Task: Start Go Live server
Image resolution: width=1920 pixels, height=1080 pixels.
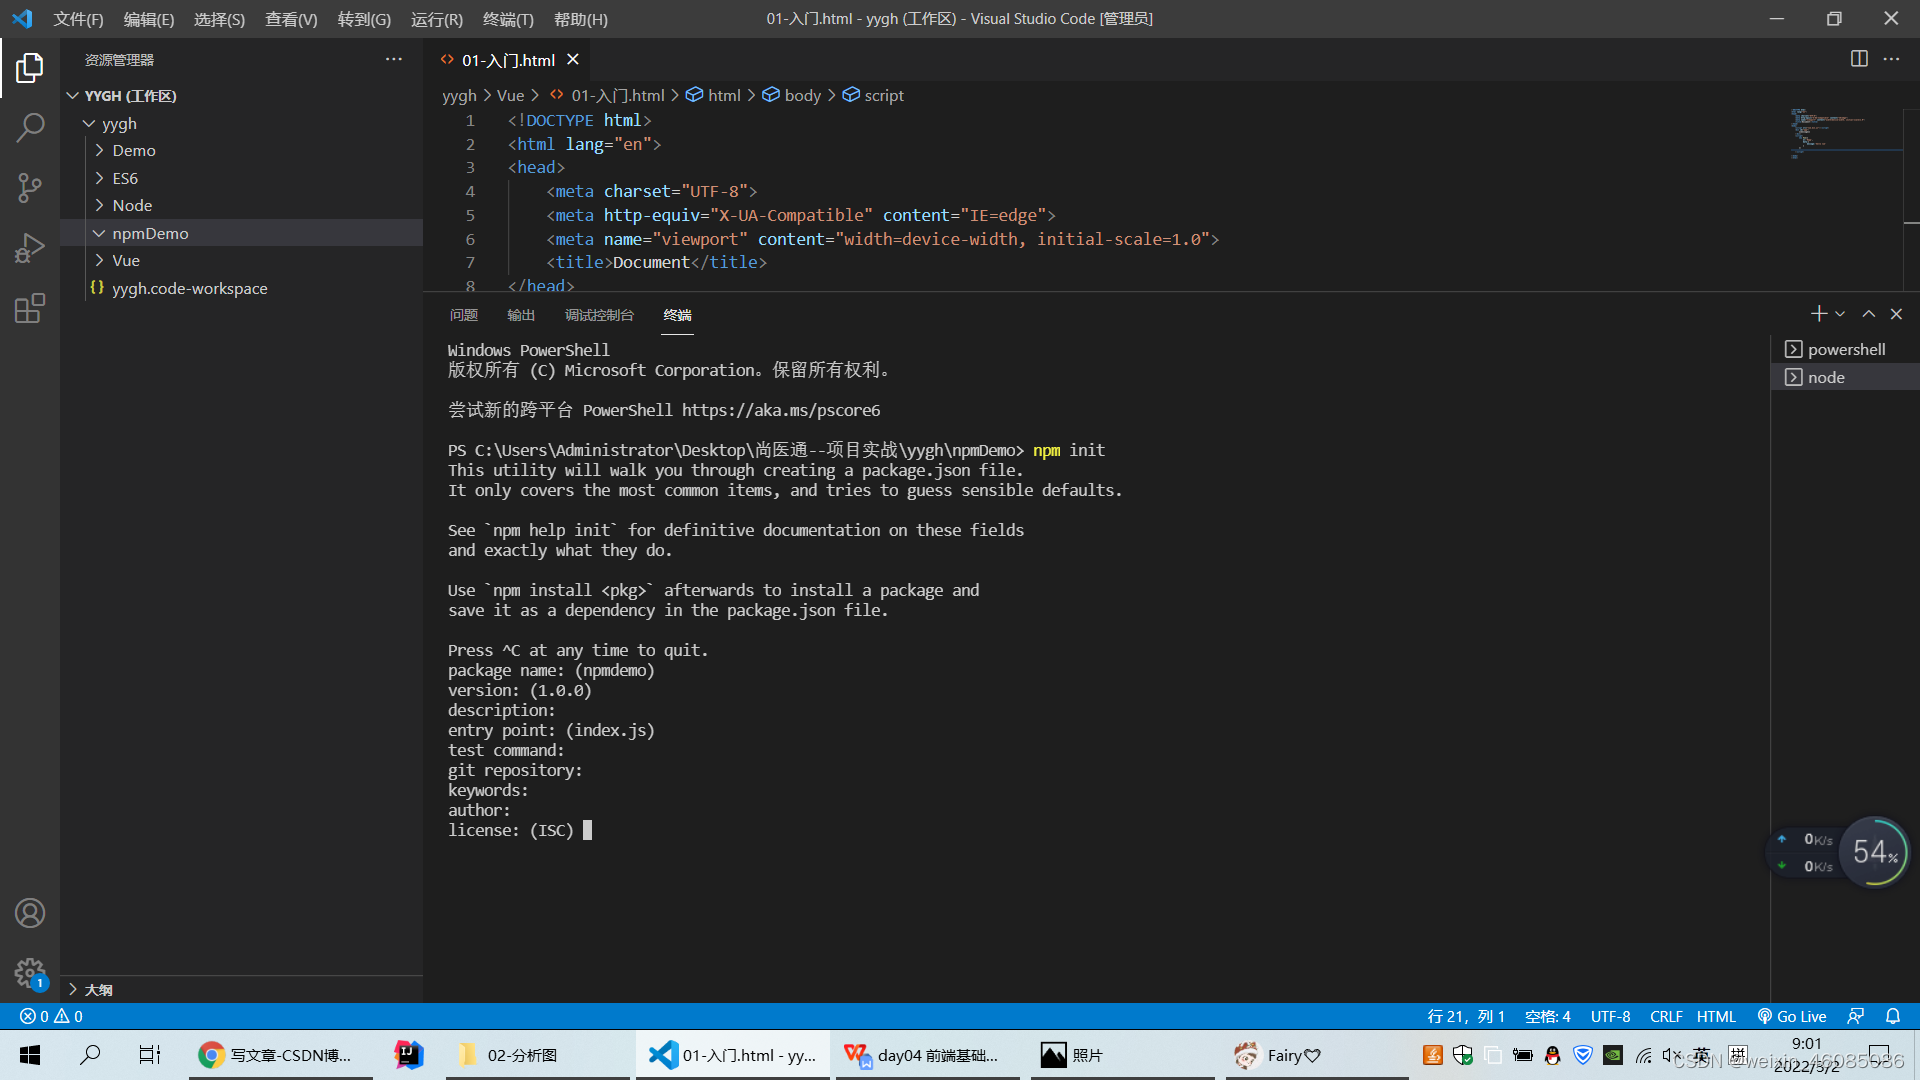Action: pyautogui.click(x=1792, y=1016)
